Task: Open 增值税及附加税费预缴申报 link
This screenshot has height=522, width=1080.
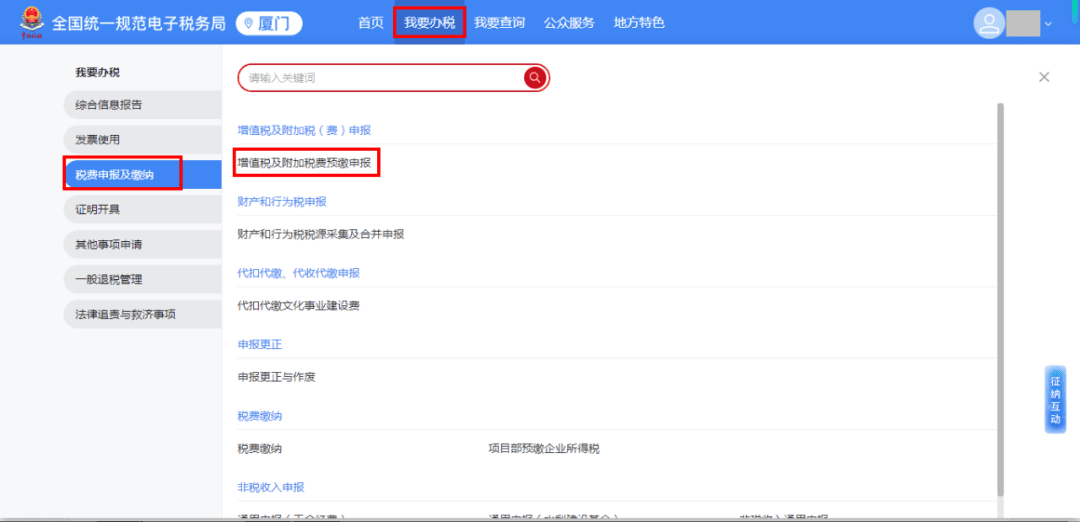Action: (304, 161)
